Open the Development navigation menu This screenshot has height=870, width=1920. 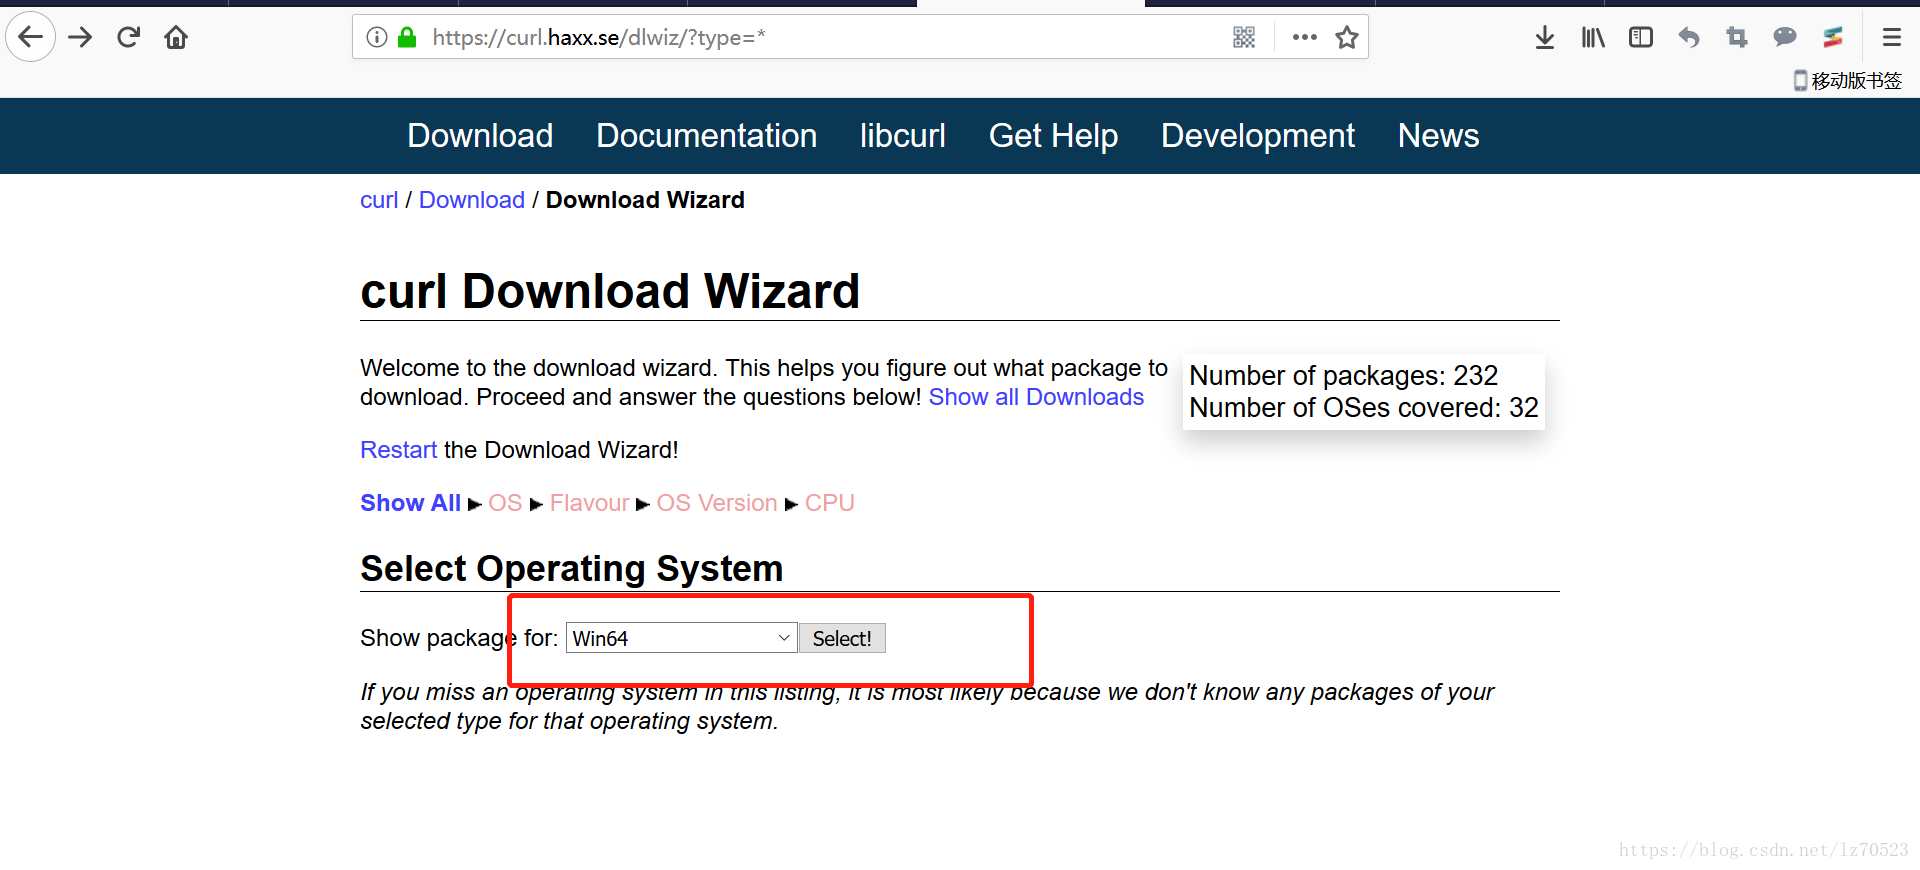(1258, 136)
